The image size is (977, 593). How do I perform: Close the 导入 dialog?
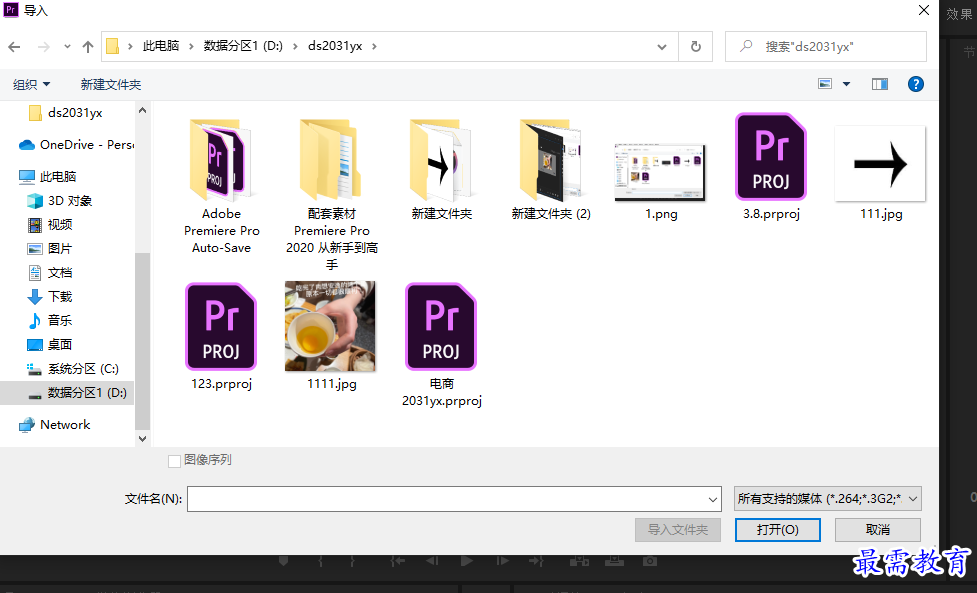923,10
